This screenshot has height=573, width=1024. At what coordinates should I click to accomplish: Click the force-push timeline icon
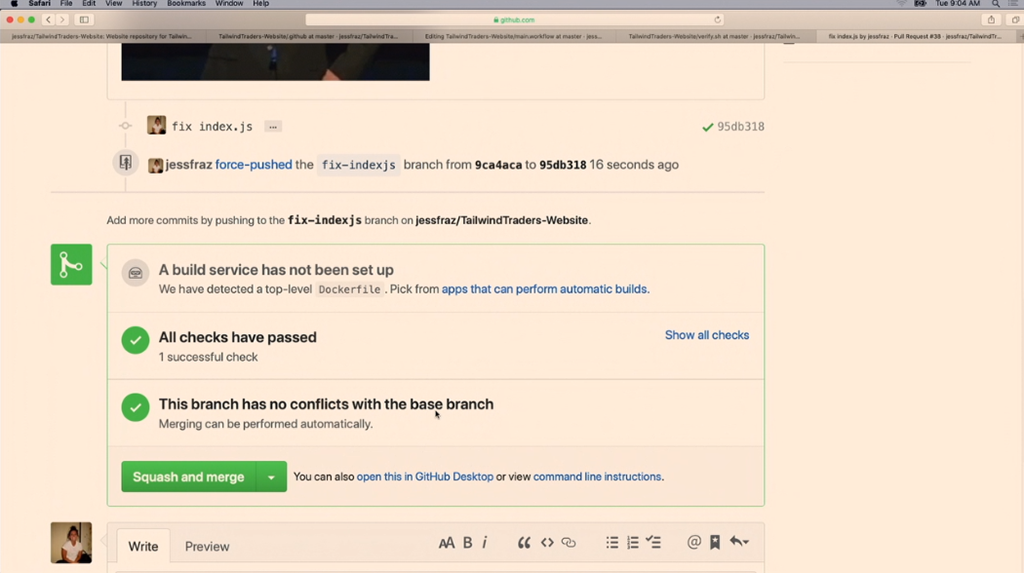pyautogui.click(x=125, y=162)
